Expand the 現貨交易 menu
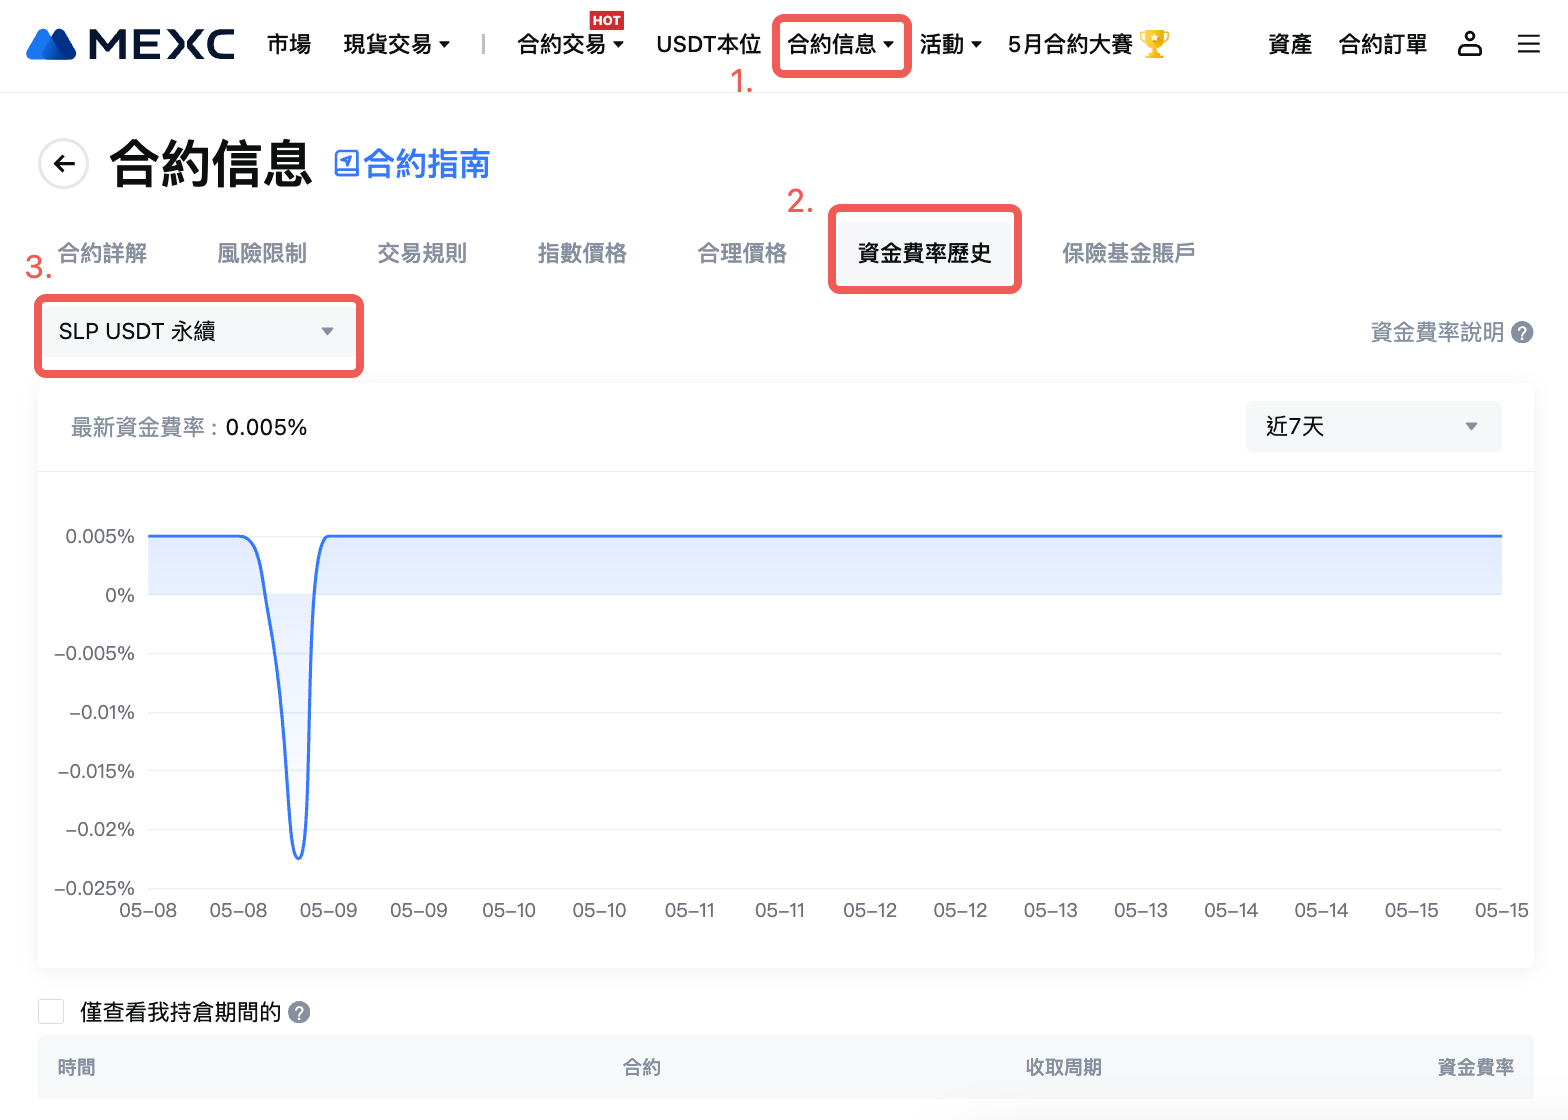 pos(396,44)
